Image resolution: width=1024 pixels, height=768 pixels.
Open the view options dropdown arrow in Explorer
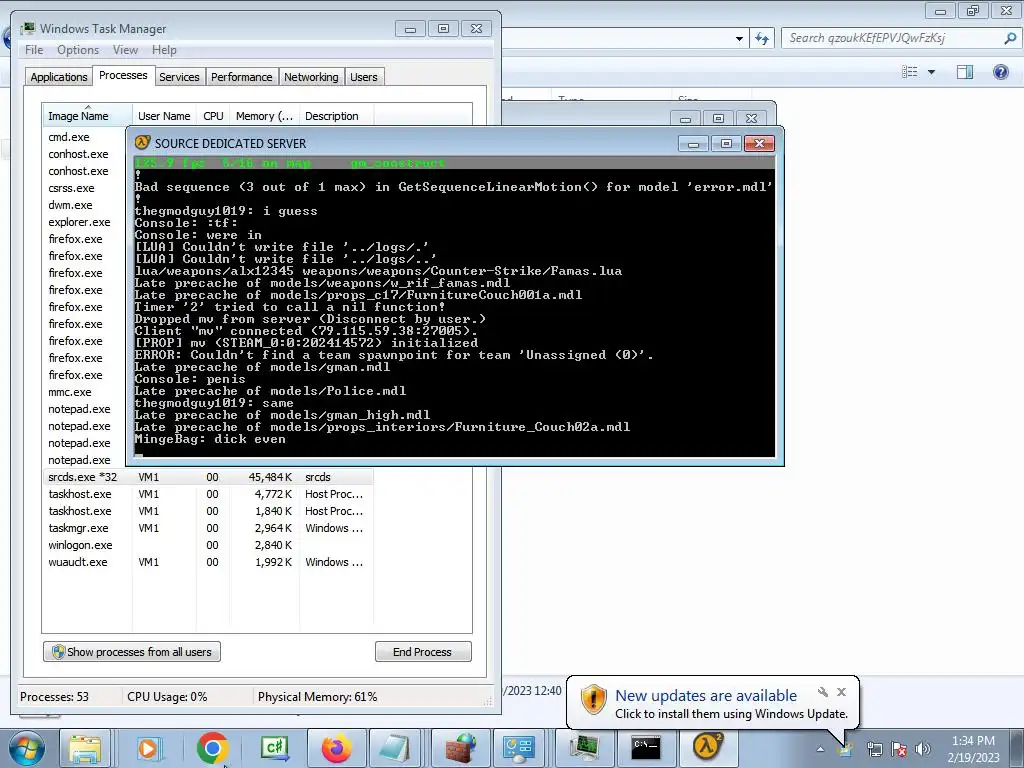coord(931,72)
